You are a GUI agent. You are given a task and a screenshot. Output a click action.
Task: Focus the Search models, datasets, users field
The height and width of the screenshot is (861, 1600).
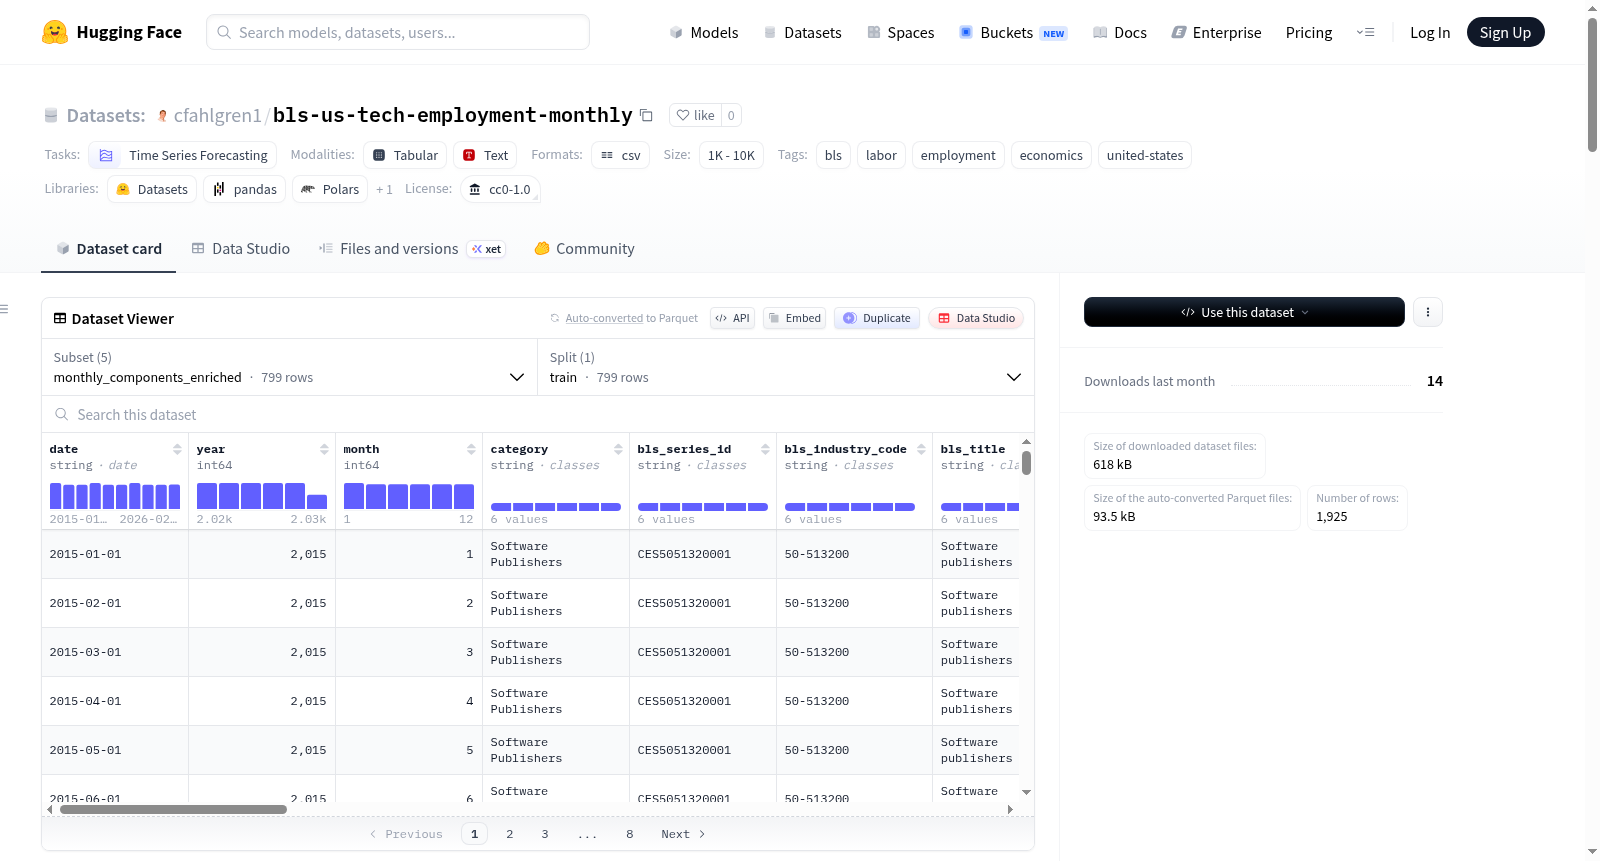point(398,32)
